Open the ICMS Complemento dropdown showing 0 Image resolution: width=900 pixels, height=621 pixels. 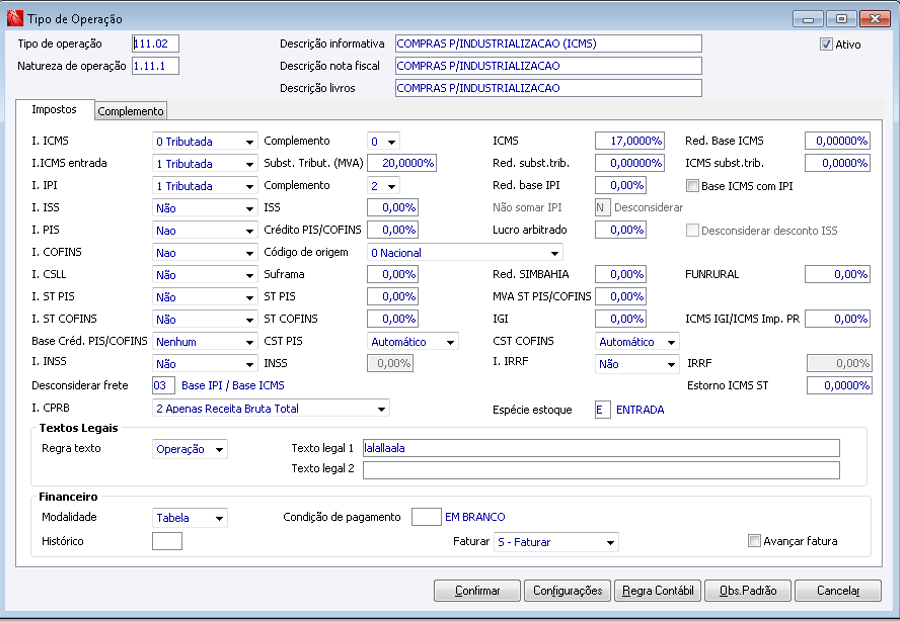click(x=383, y=141)
